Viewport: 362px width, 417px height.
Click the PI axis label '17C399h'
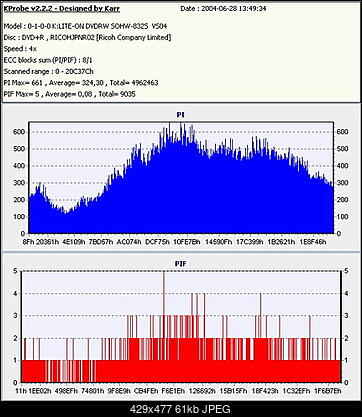[250, 242]
